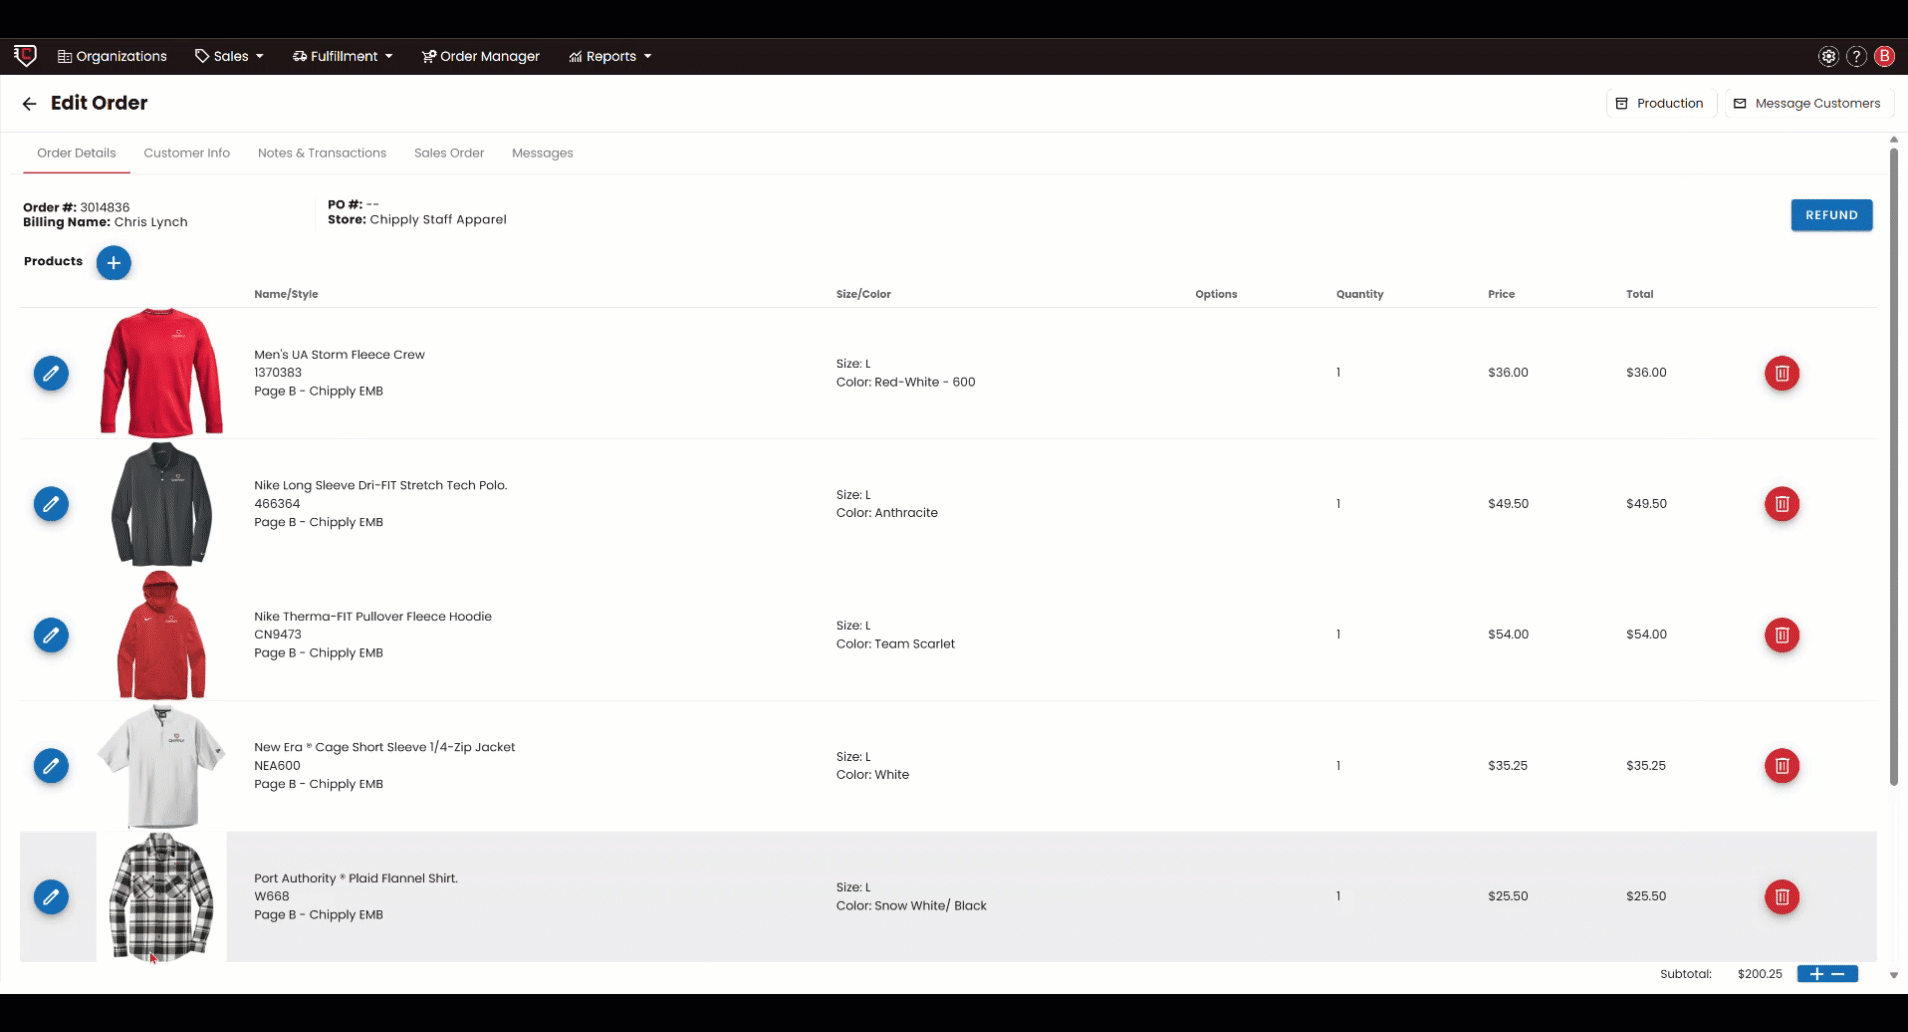Edit the Nike Therma-FIT Pullover Fleece Hoodie
Screen dimensions: 1908x1032
tap(51, 635)
